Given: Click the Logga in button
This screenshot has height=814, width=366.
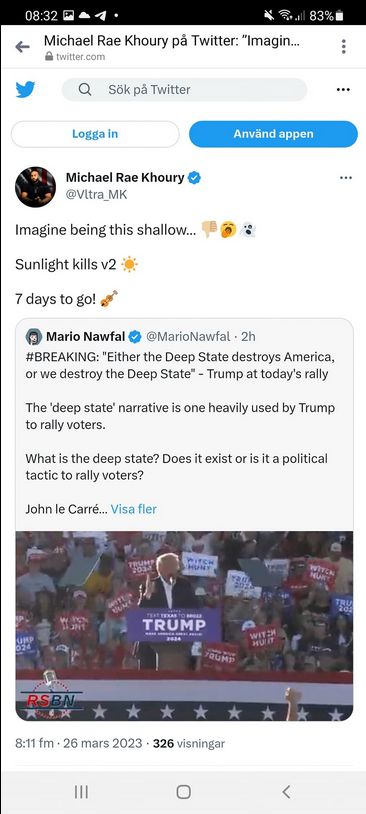Looking at the screenshot, I should click(95, 134).
